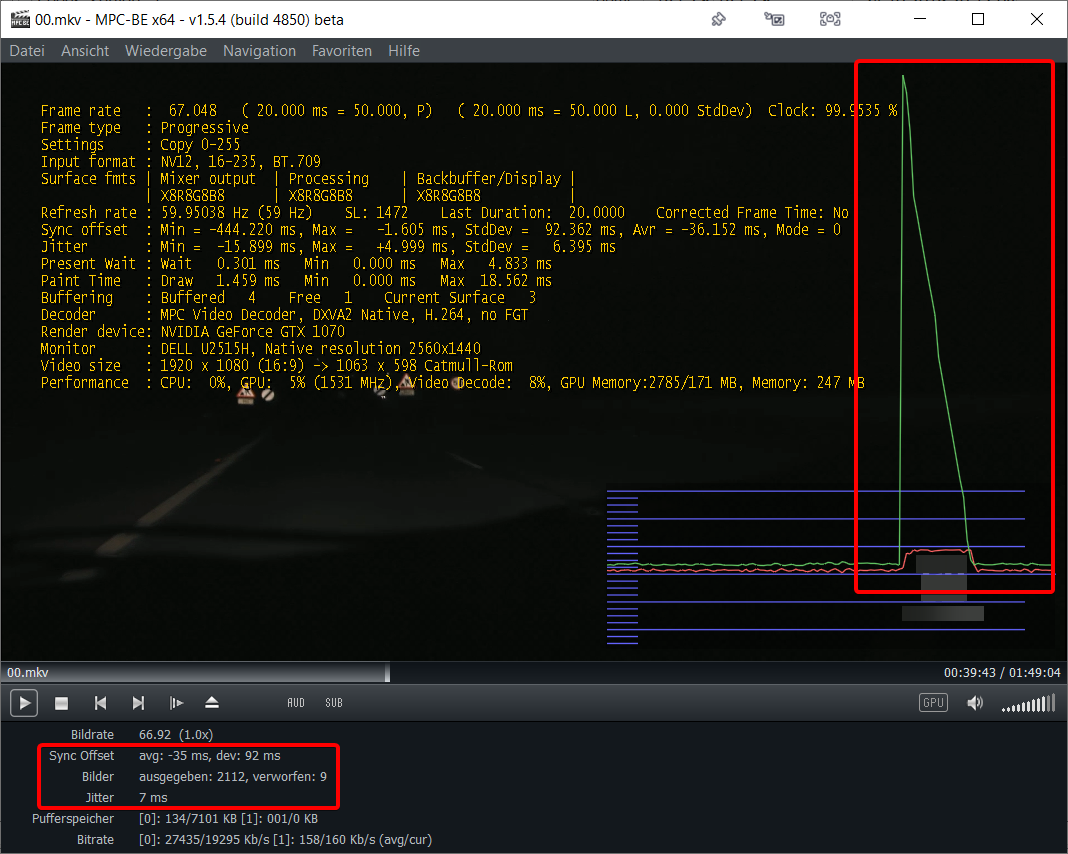Open the Datei menu

pyautogui.click(x=27, y=51)
